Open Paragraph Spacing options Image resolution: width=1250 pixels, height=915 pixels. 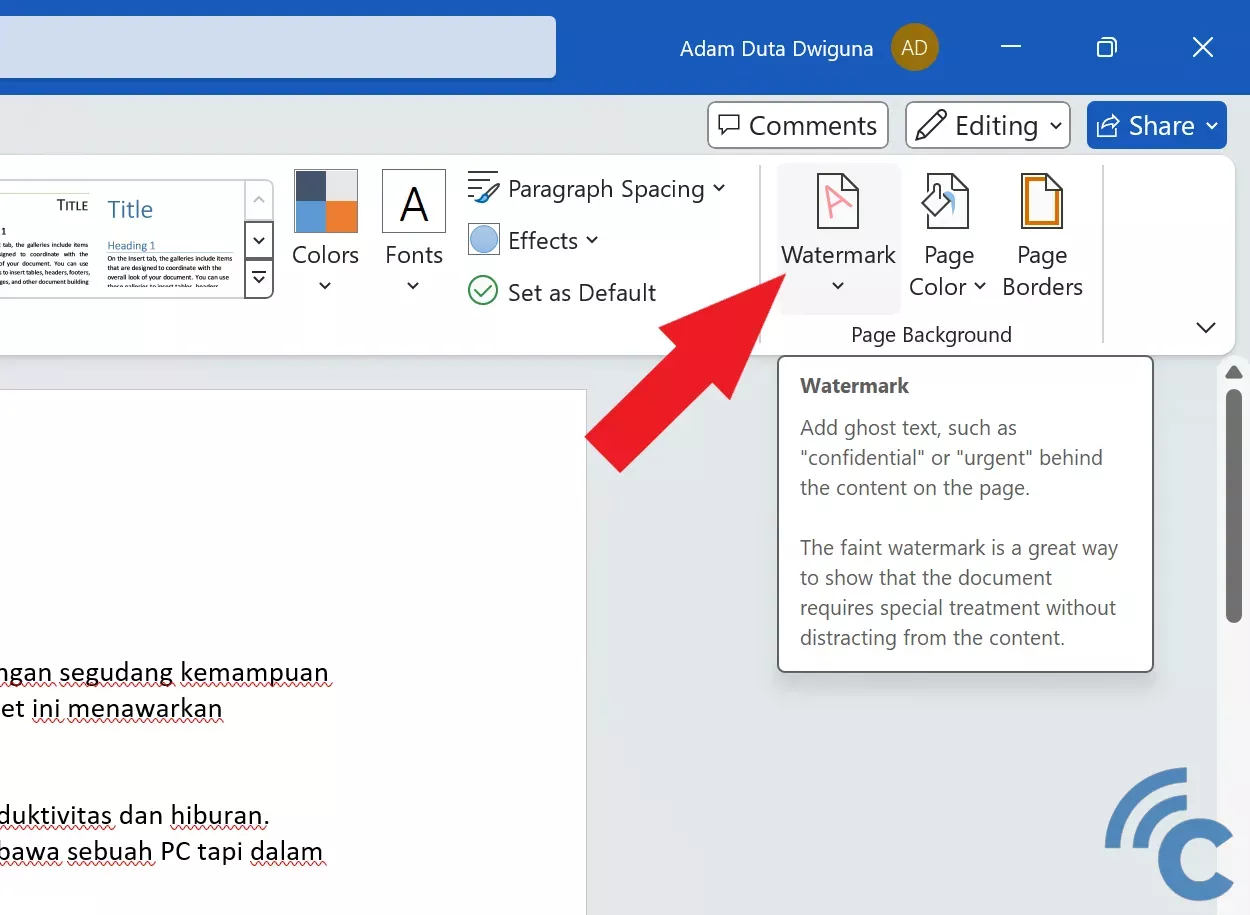coord(597,188)
